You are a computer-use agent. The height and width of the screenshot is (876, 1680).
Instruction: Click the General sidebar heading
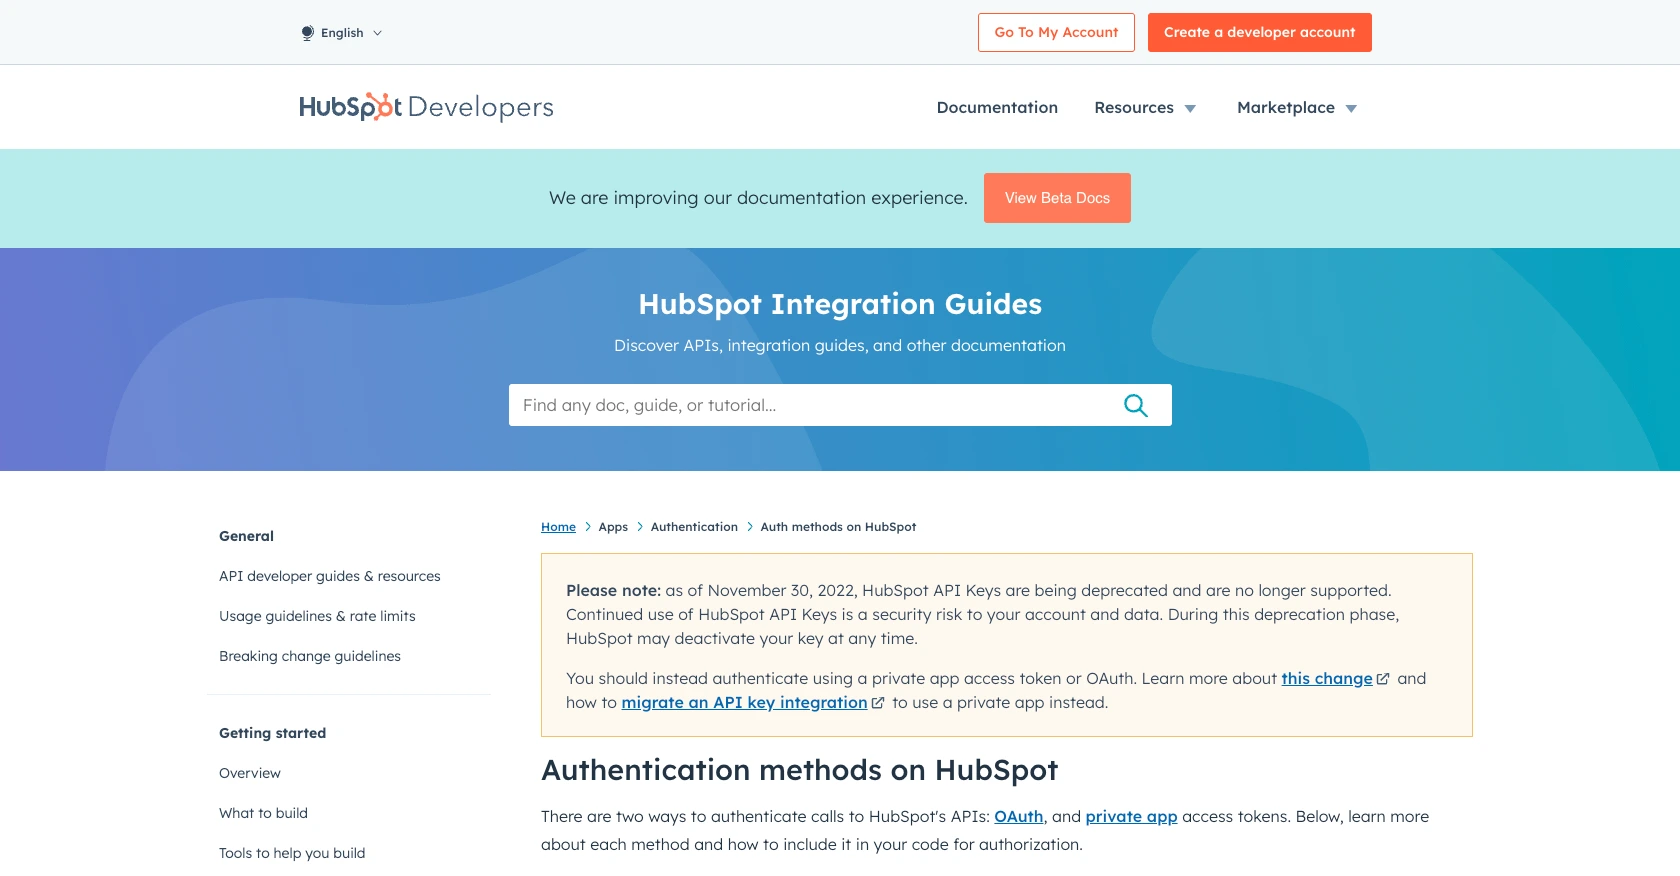(246, 536)
